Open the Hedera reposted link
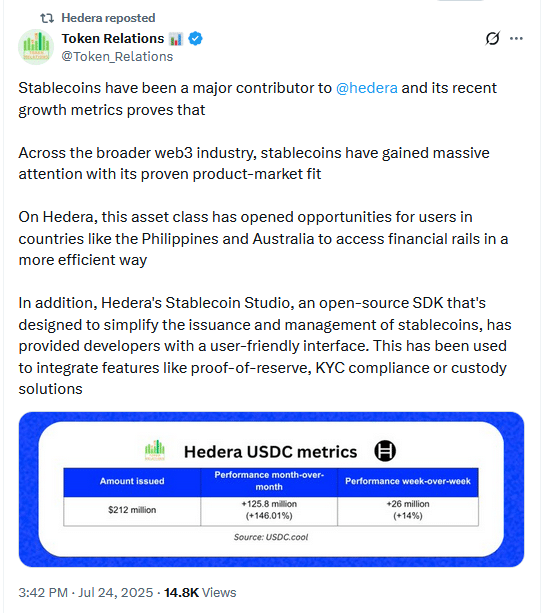Screen dimensions: 543x613 (x=108, y=18)
